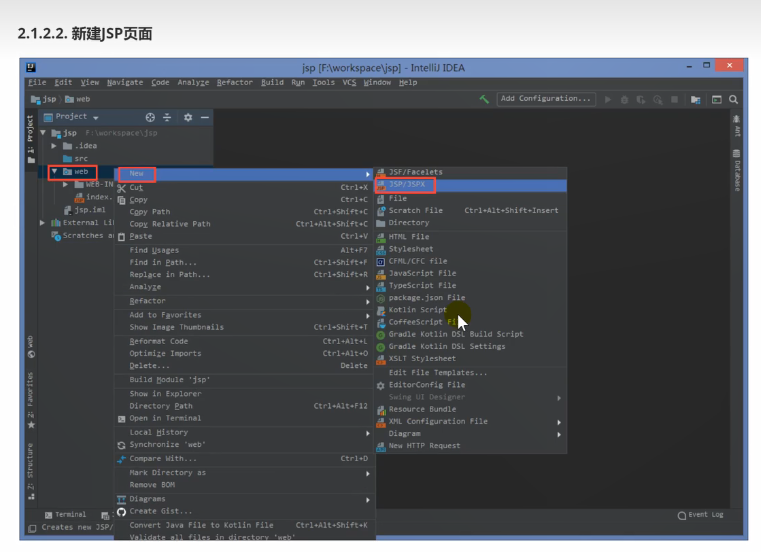Select Stylesheet in New submenu
The image size is (761, 552).
(x=471, y=249)
